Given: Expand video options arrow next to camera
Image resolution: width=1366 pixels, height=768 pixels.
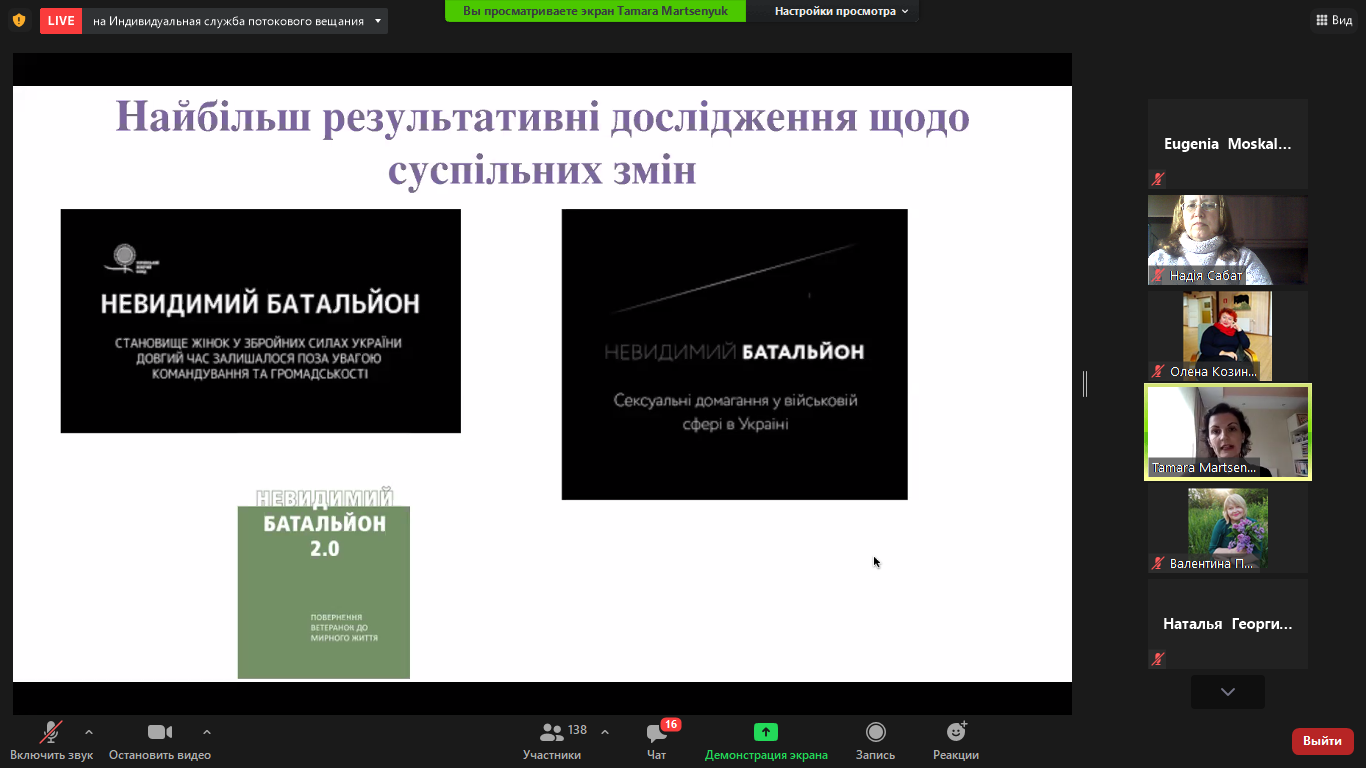Looking at the screenshot, I should coord(207,732).
